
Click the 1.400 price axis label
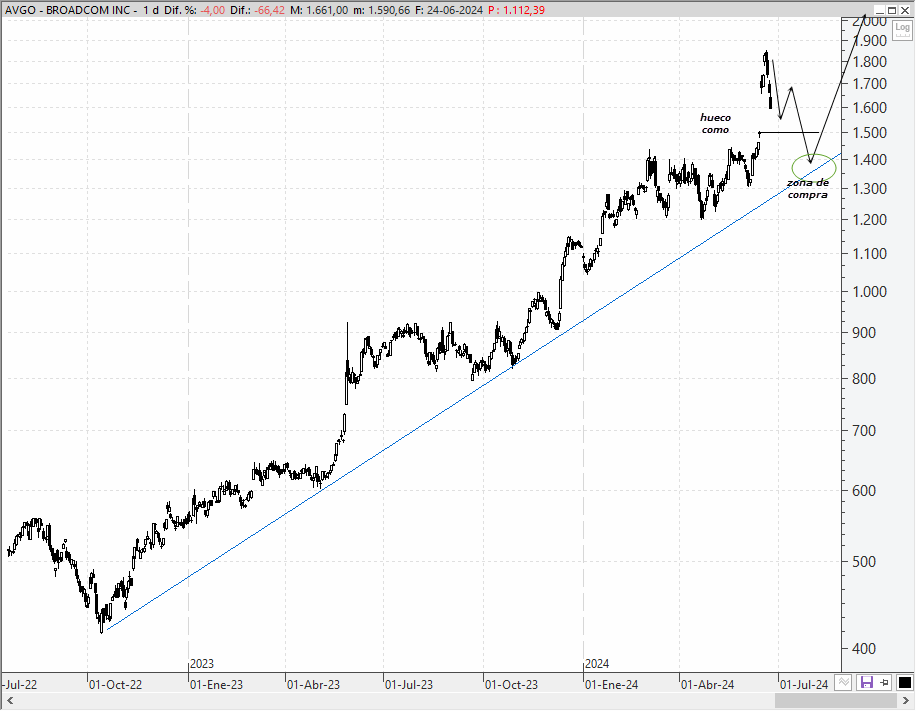tap(870, 159)
